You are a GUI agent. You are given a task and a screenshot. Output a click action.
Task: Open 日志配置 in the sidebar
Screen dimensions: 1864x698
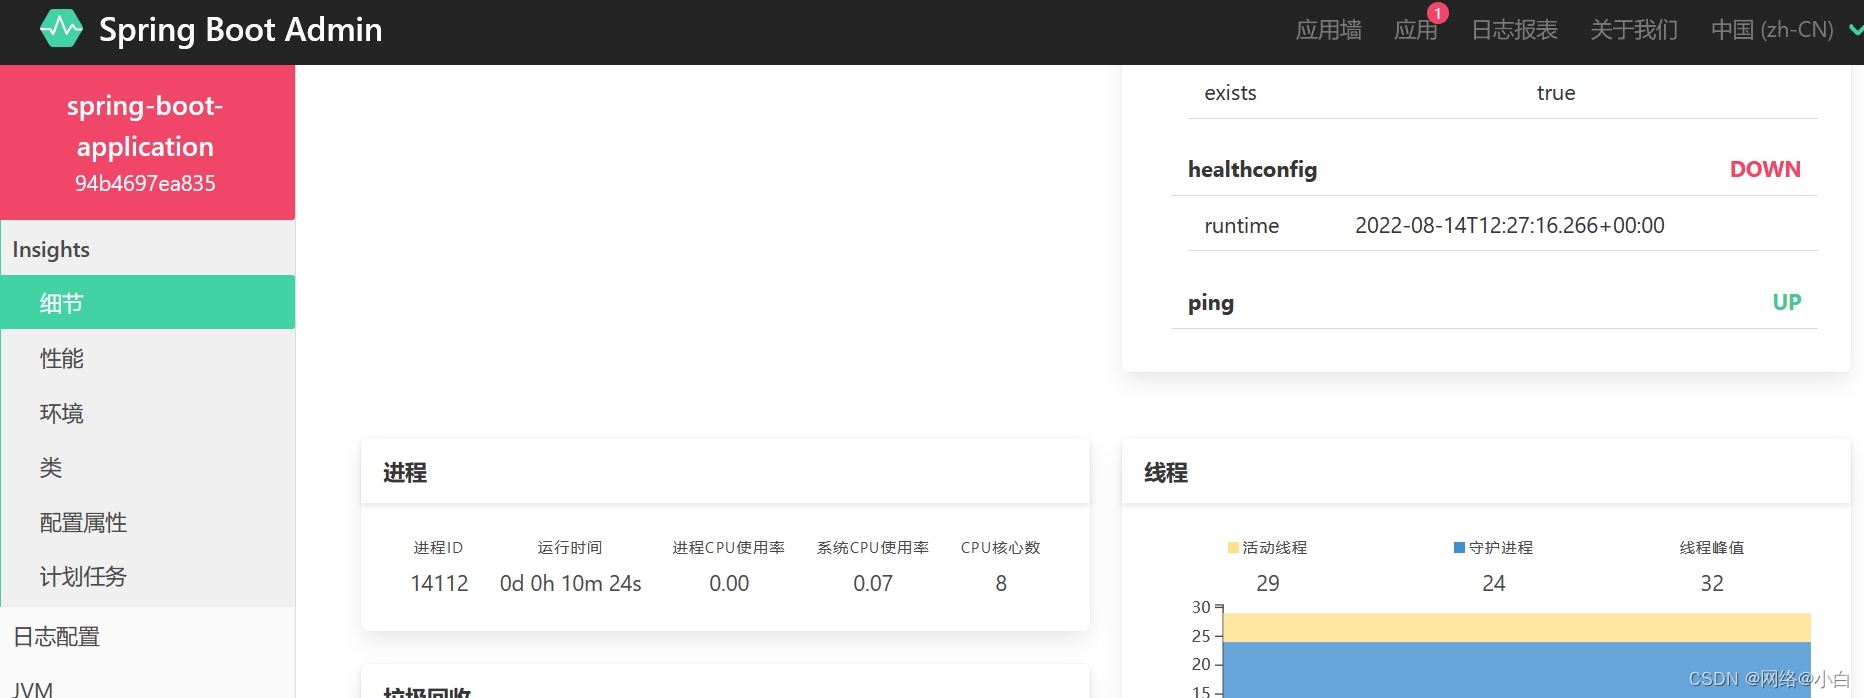coord(147,636)
